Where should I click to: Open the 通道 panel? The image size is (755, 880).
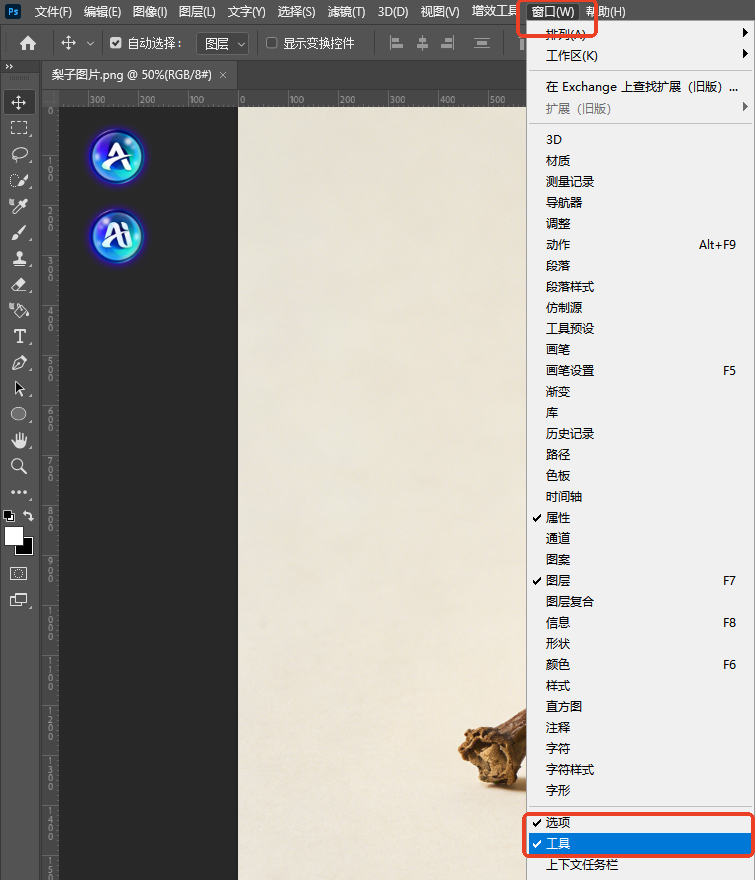640,538
